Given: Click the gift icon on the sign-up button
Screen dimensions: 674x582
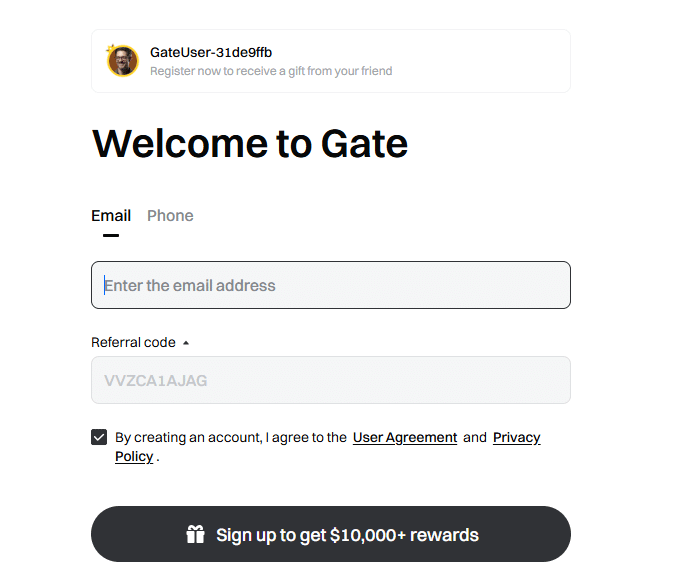Looking at the screenshot, I should click(x=195, y=534).
